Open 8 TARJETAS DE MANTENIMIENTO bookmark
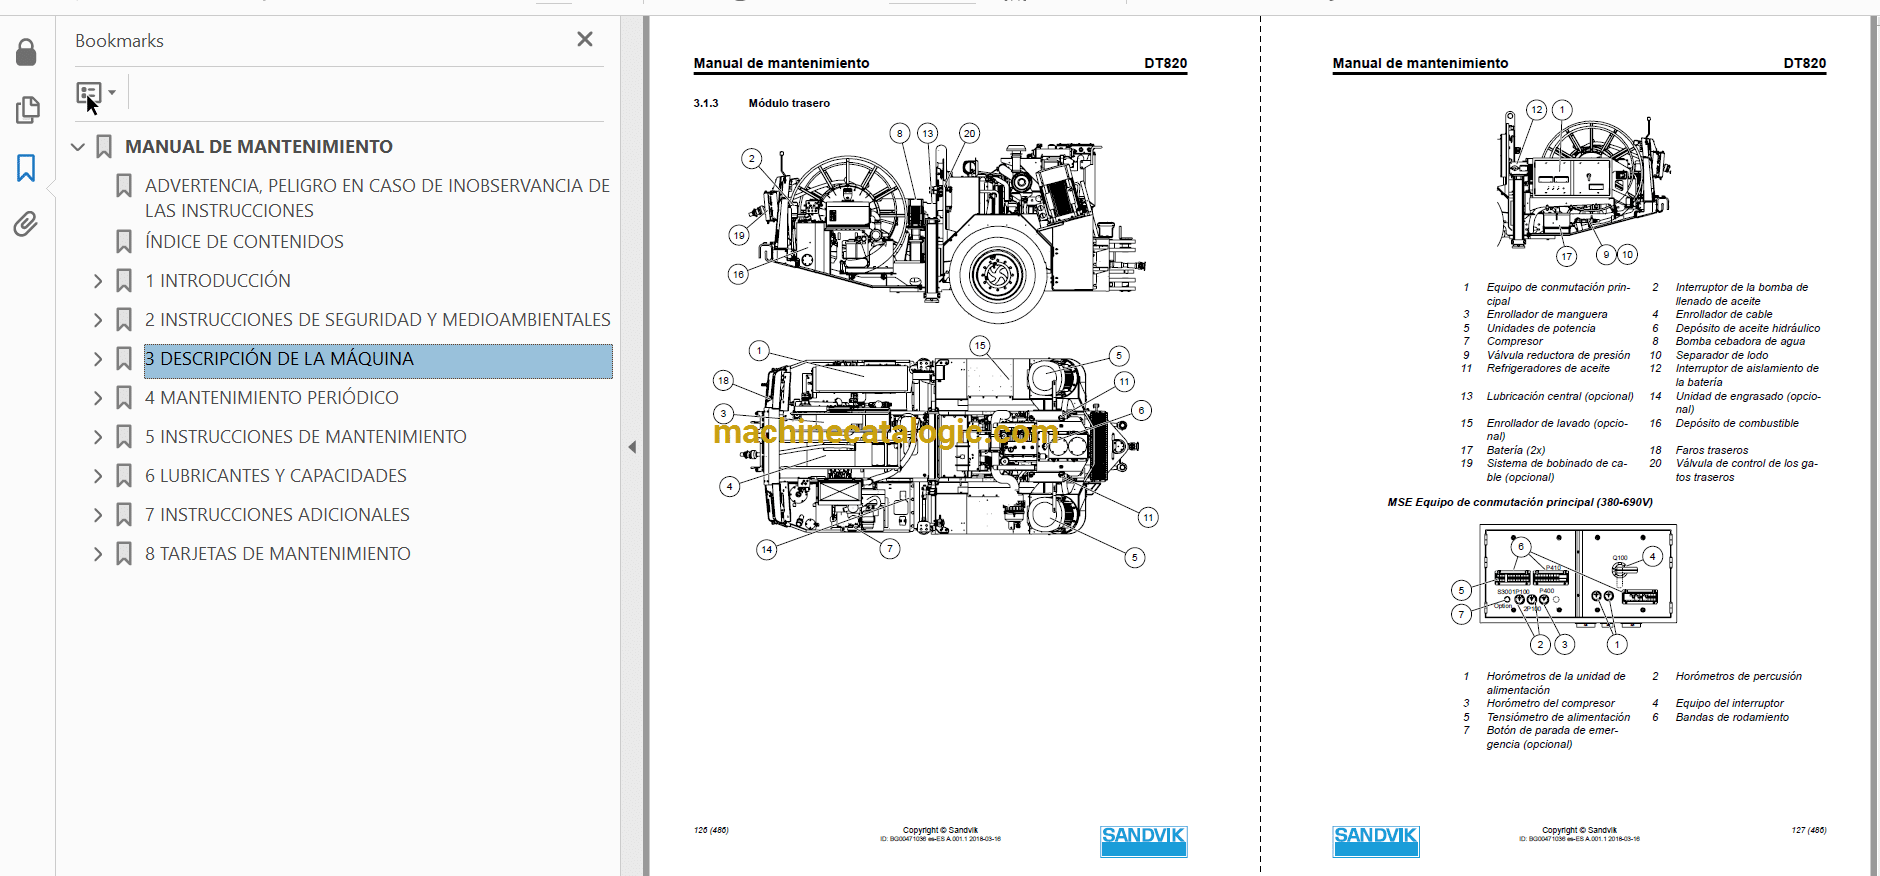 [278, 554]
